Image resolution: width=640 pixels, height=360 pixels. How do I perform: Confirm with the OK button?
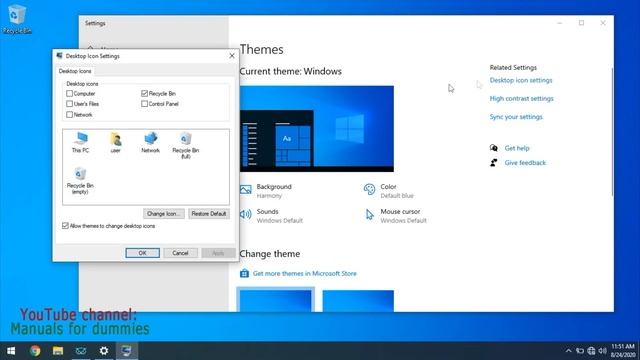tap(142, 253)
